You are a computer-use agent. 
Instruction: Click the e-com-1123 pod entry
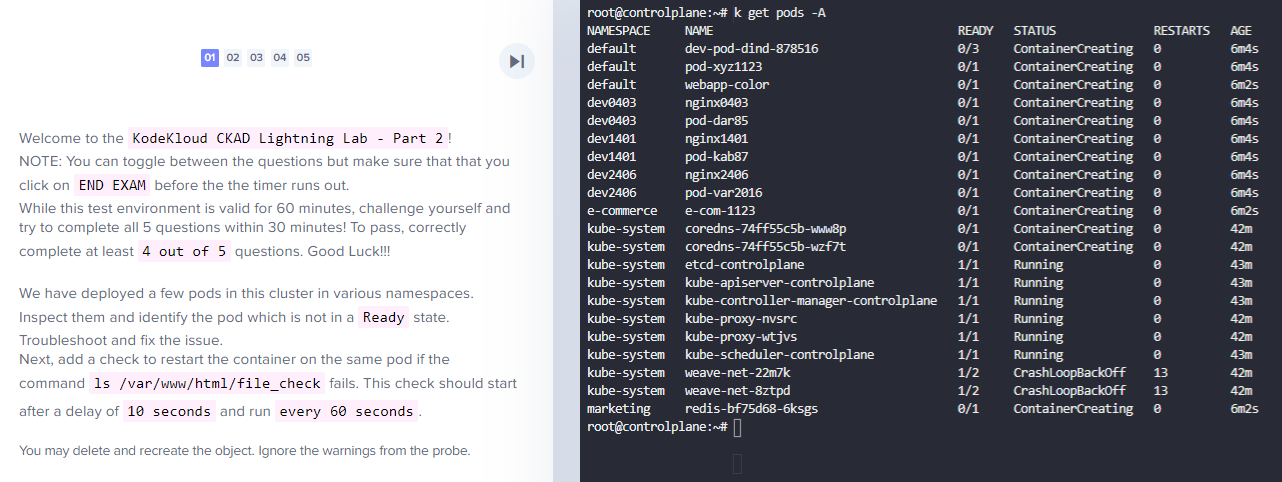click(x=720, y=211)
